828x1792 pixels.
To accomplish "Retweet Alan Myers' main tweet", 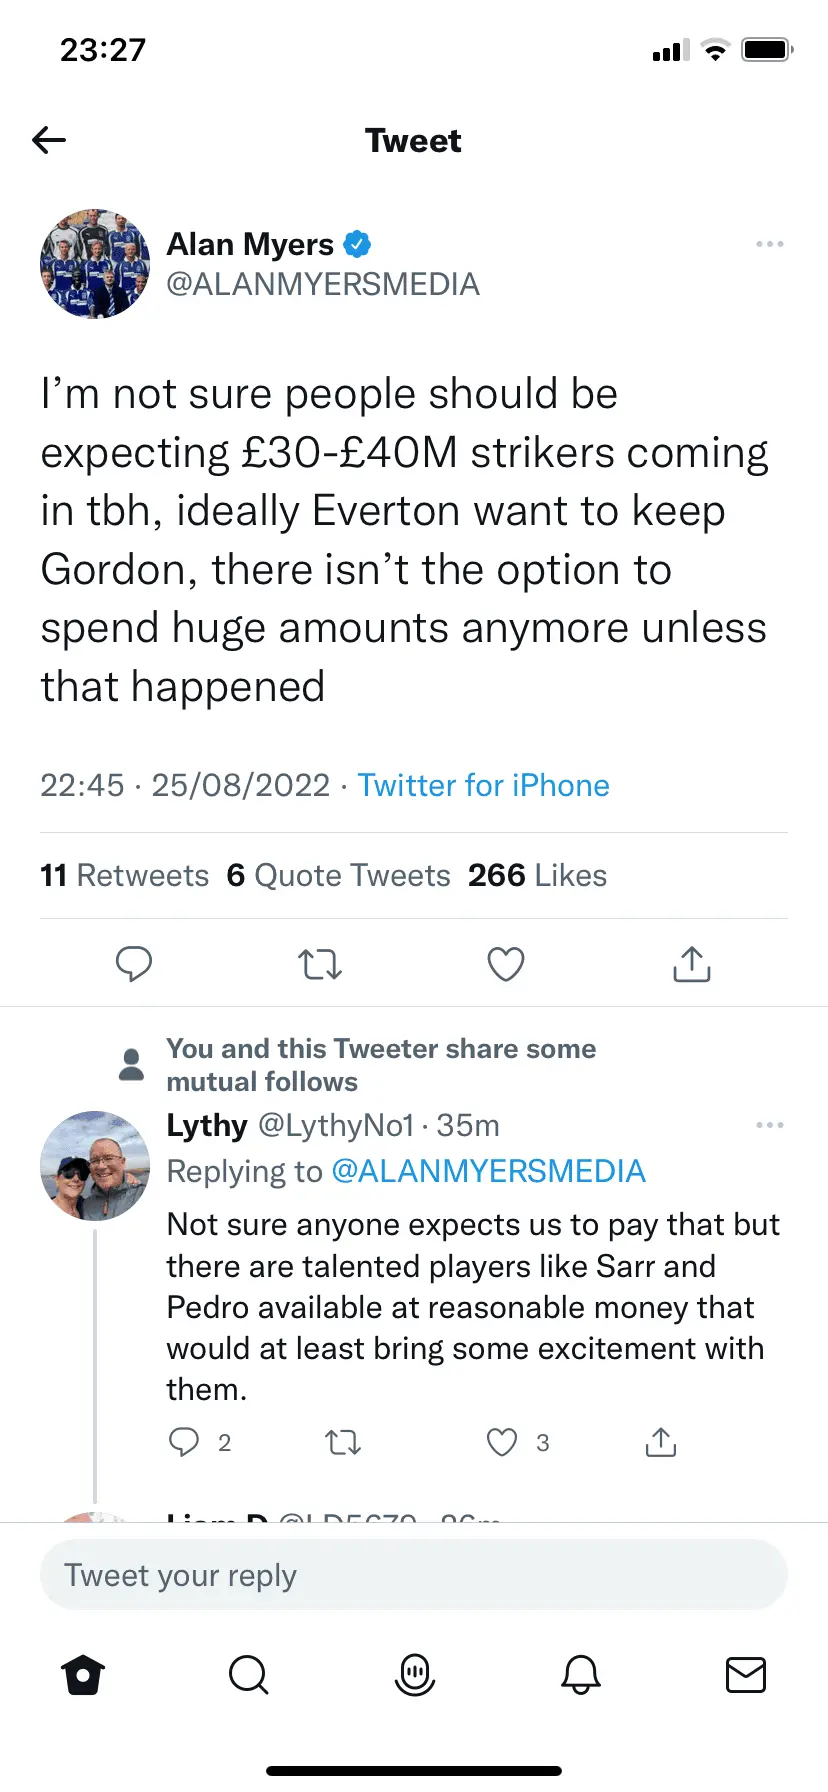I will [320, 964].
